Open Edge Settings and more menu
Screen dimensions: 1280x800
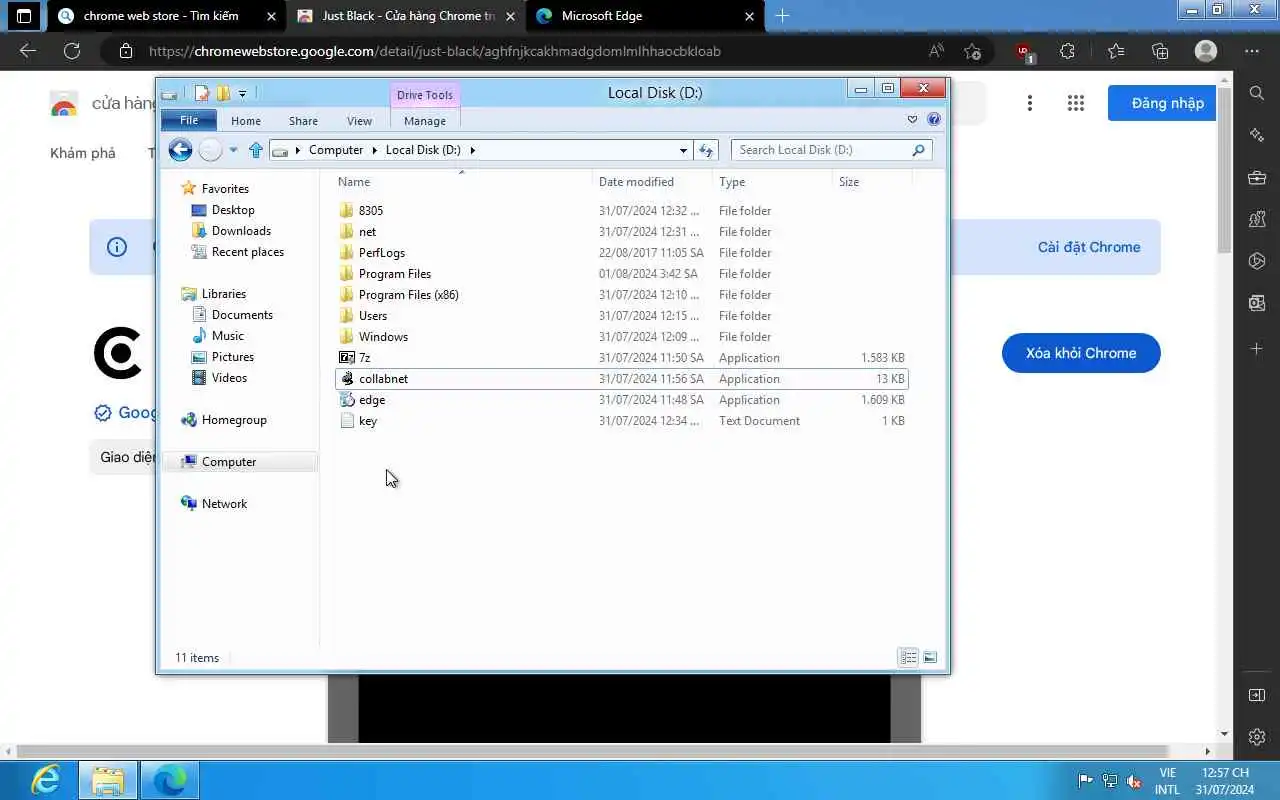(1252, 51)
